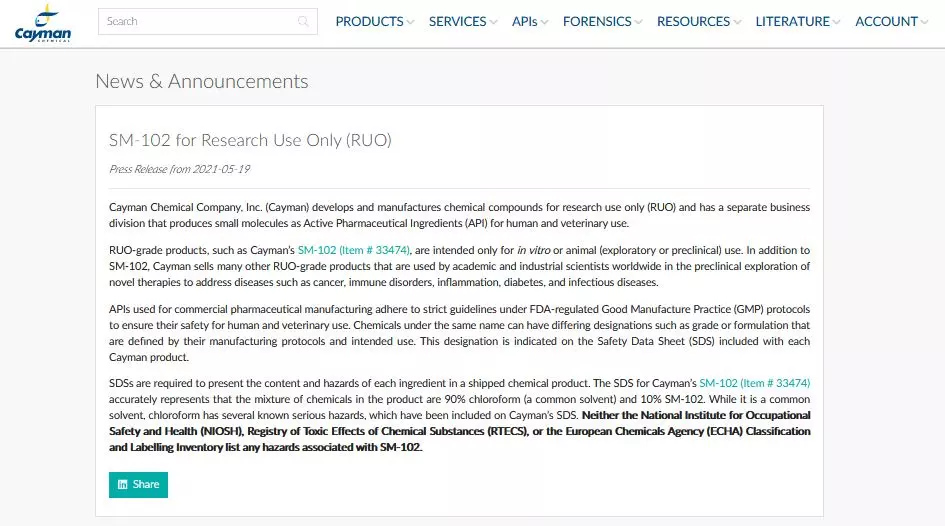Focus the Search input field
This screenshot has width=945, height=526.
coord(207,22)
